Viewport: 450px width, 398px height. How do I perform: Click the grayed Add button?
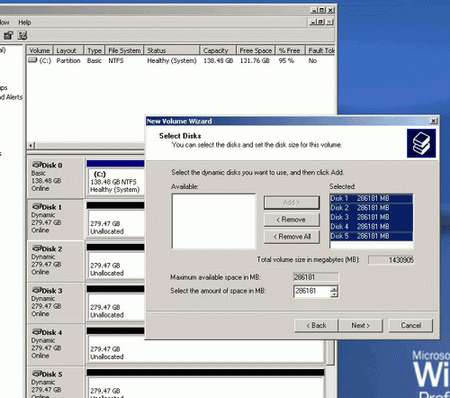[x=292, y=202]
